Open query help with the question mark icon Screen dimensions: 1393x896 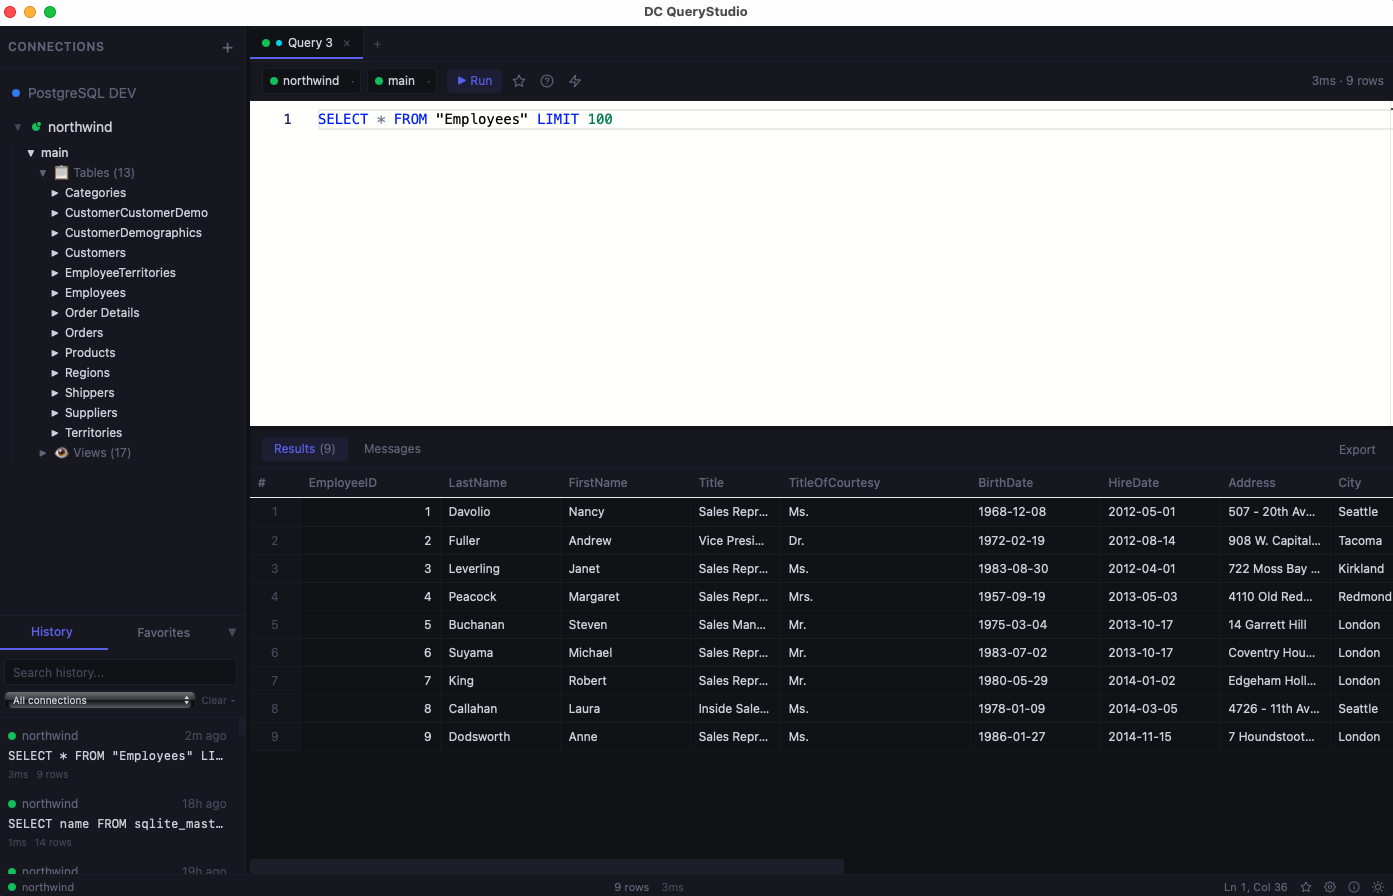(546, 81)
